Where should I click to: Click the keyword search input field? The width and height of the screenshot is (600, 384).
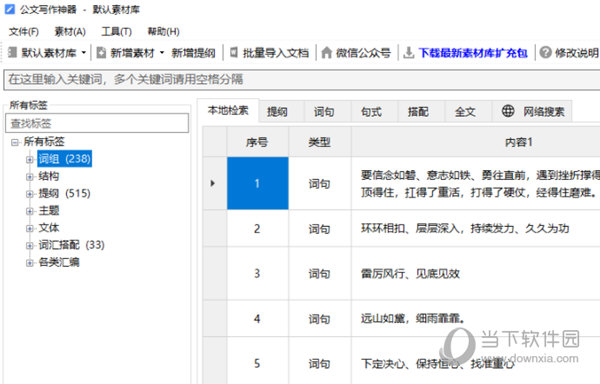[x=302, y=80]
